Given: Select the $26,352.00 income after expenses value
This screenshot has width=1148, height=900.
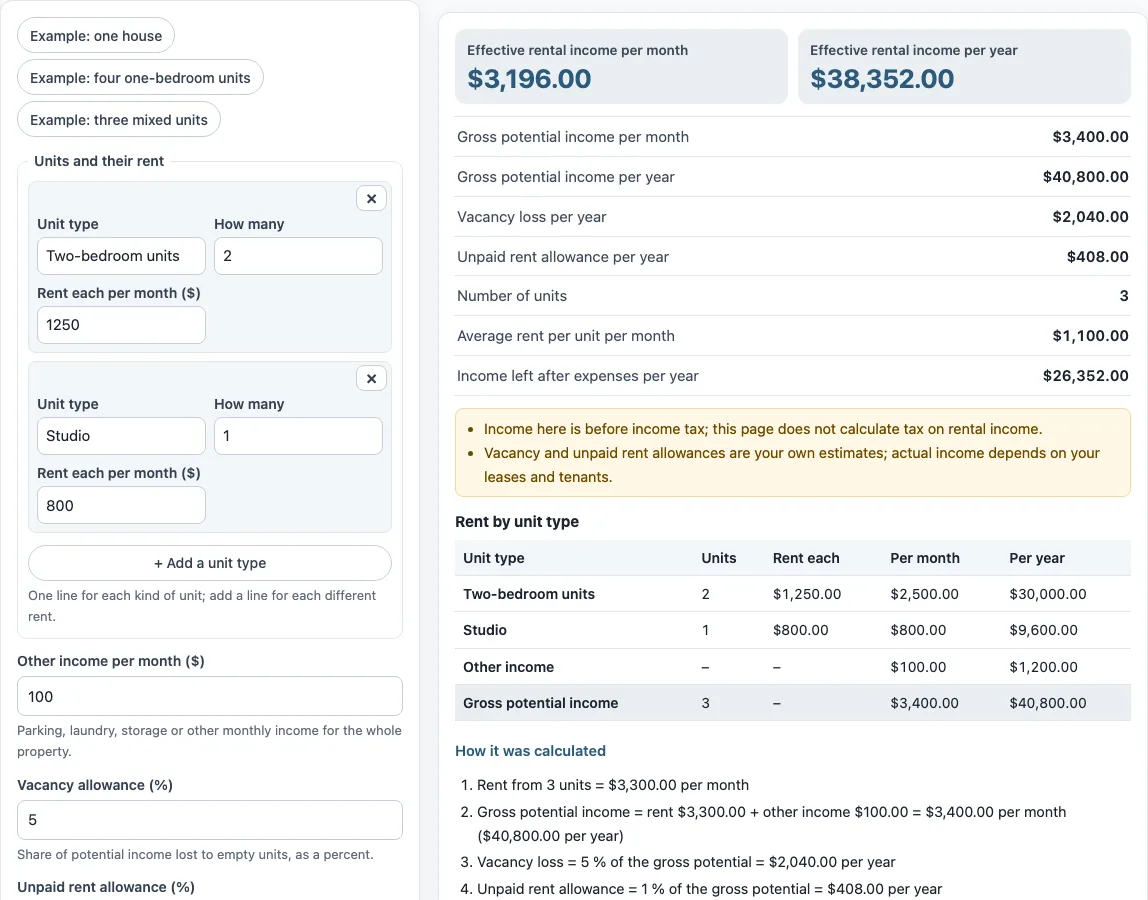Looking at the screenshot, I should pos(1086,376).
